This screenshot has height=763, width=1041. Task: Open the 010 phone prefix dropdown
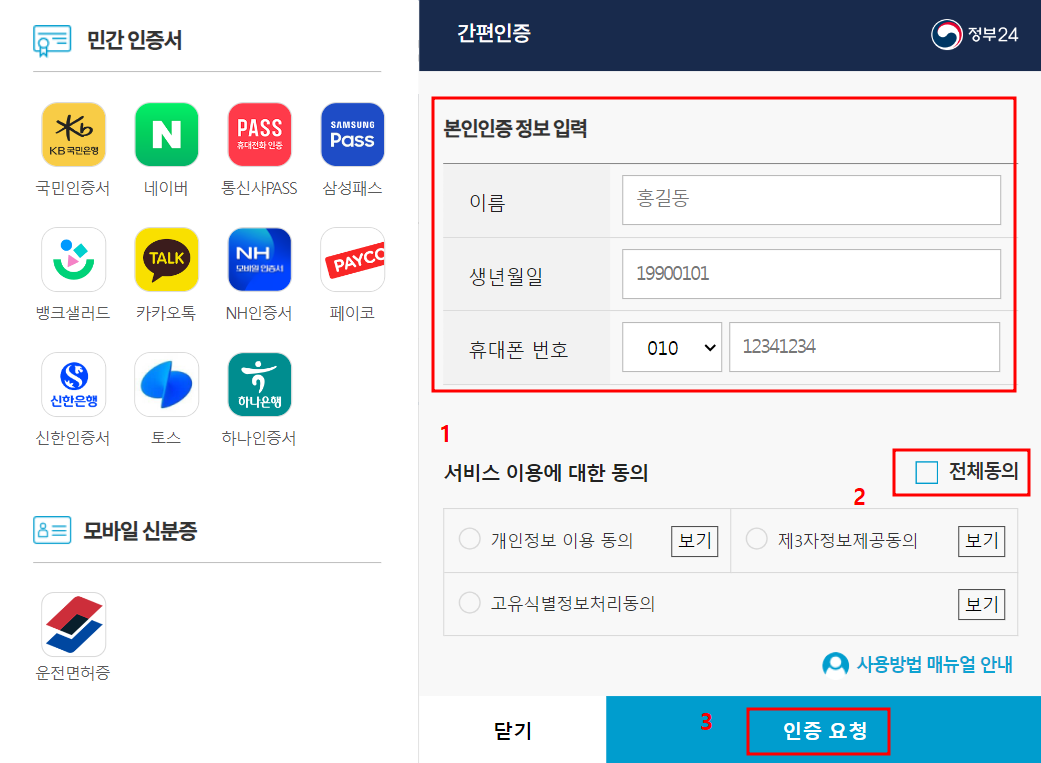tap(672, 347)
